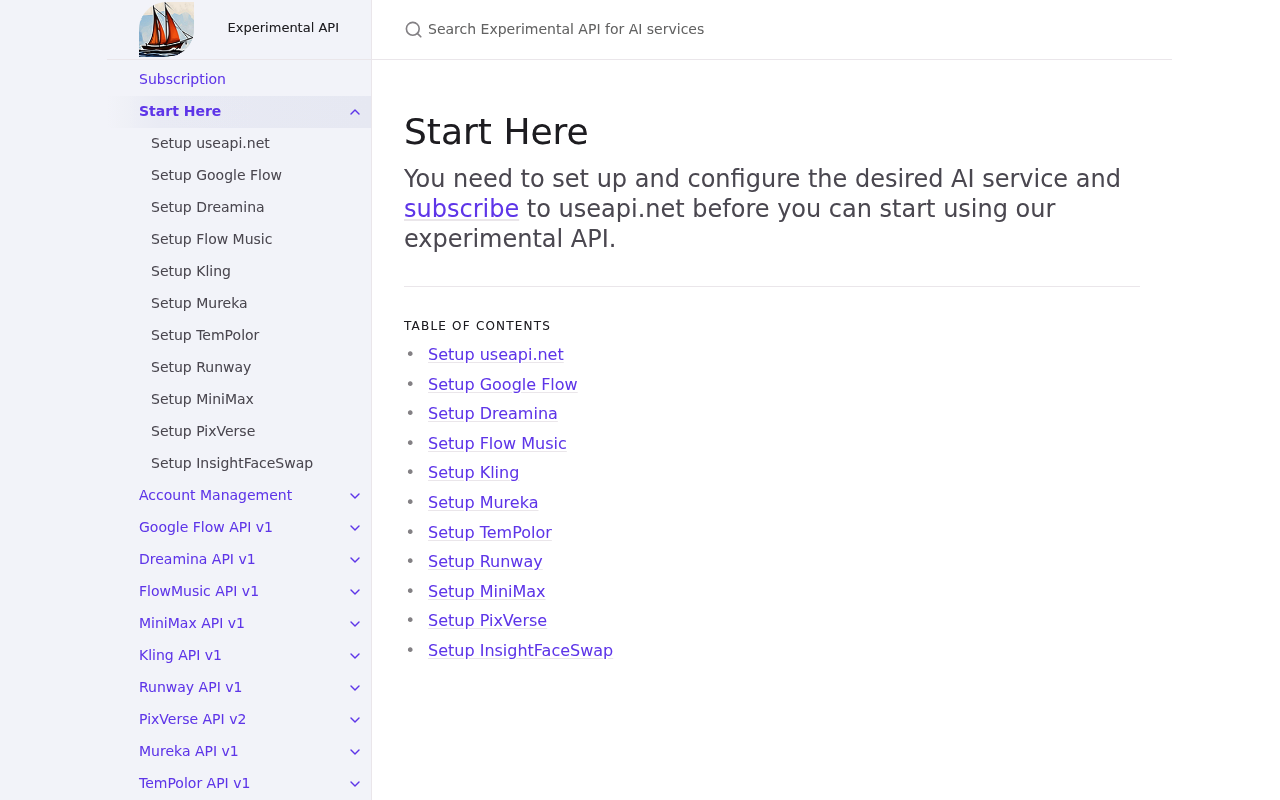This screenshot has height=800, width=1280.
Task: Select Setup Runway in sidebar
Action: pyautogui.click(x=201, y=367)
